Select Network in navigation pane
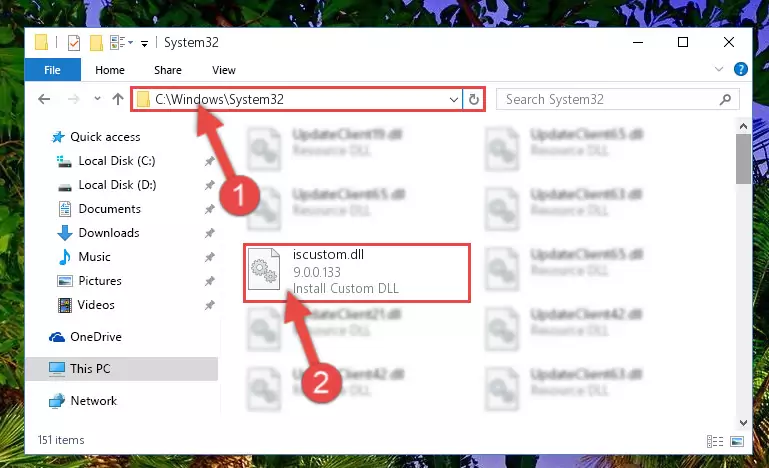769x468 pixels. (x=94, y=401)
